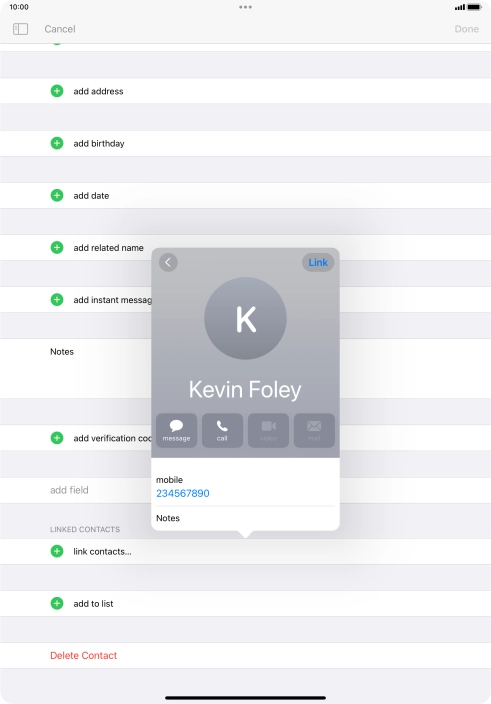The width and height of the screenshot is (491, 704).
Task: Tap the green plus beside add birthday
Action: (x=57, y=143)
